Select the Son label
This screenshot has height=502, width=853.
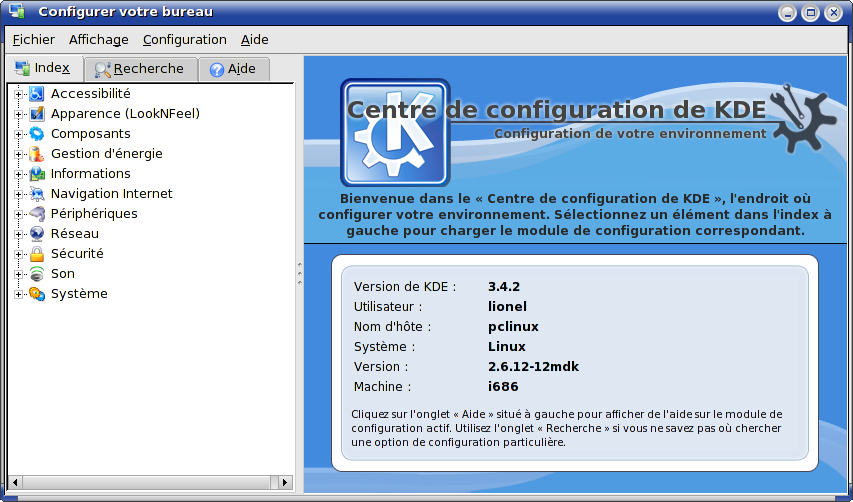coord(63,274)
